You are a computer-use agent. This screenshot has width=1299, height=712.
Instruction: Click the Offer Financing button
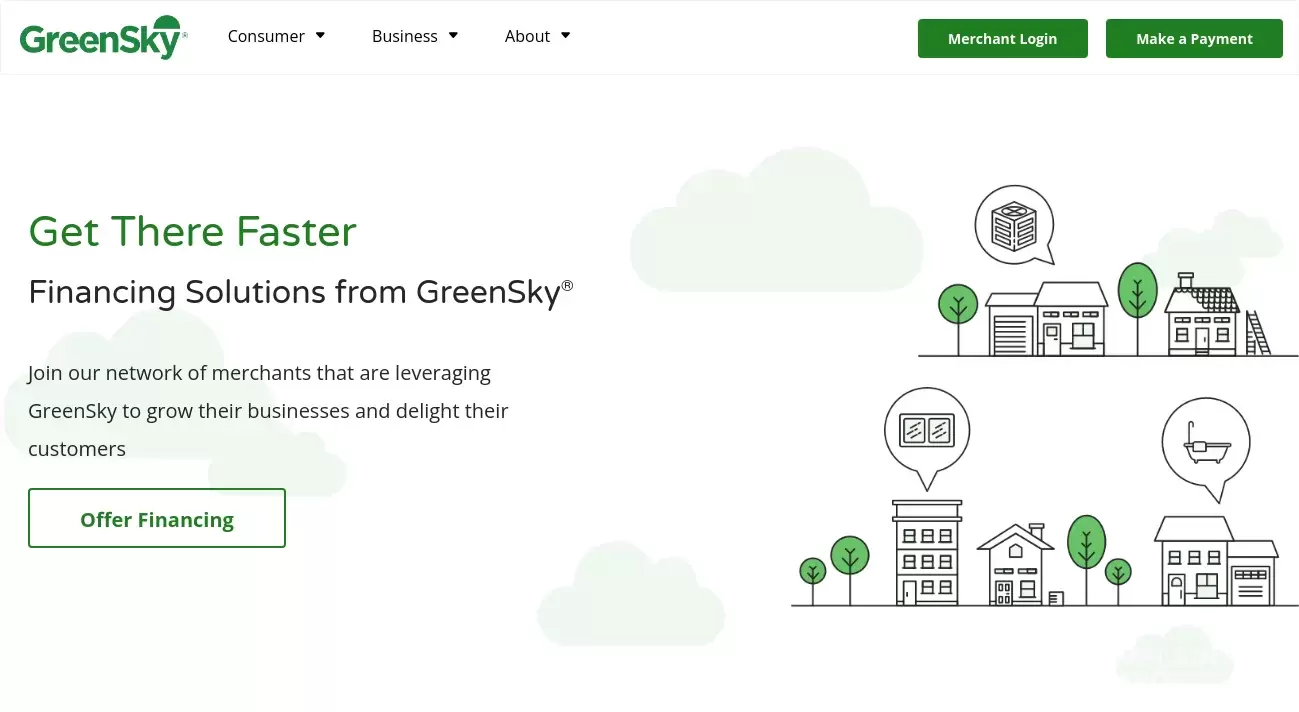pyautogui.click(x=157, y=519)
